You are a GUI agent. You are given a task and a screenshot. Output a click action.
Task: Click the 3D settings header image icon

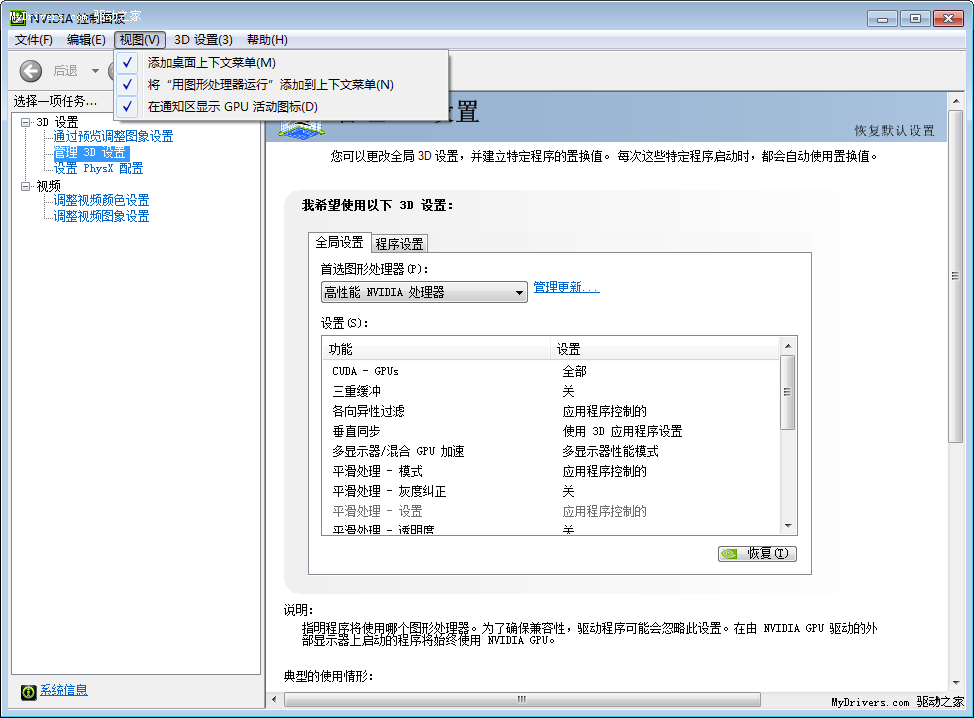coord(302,128)
